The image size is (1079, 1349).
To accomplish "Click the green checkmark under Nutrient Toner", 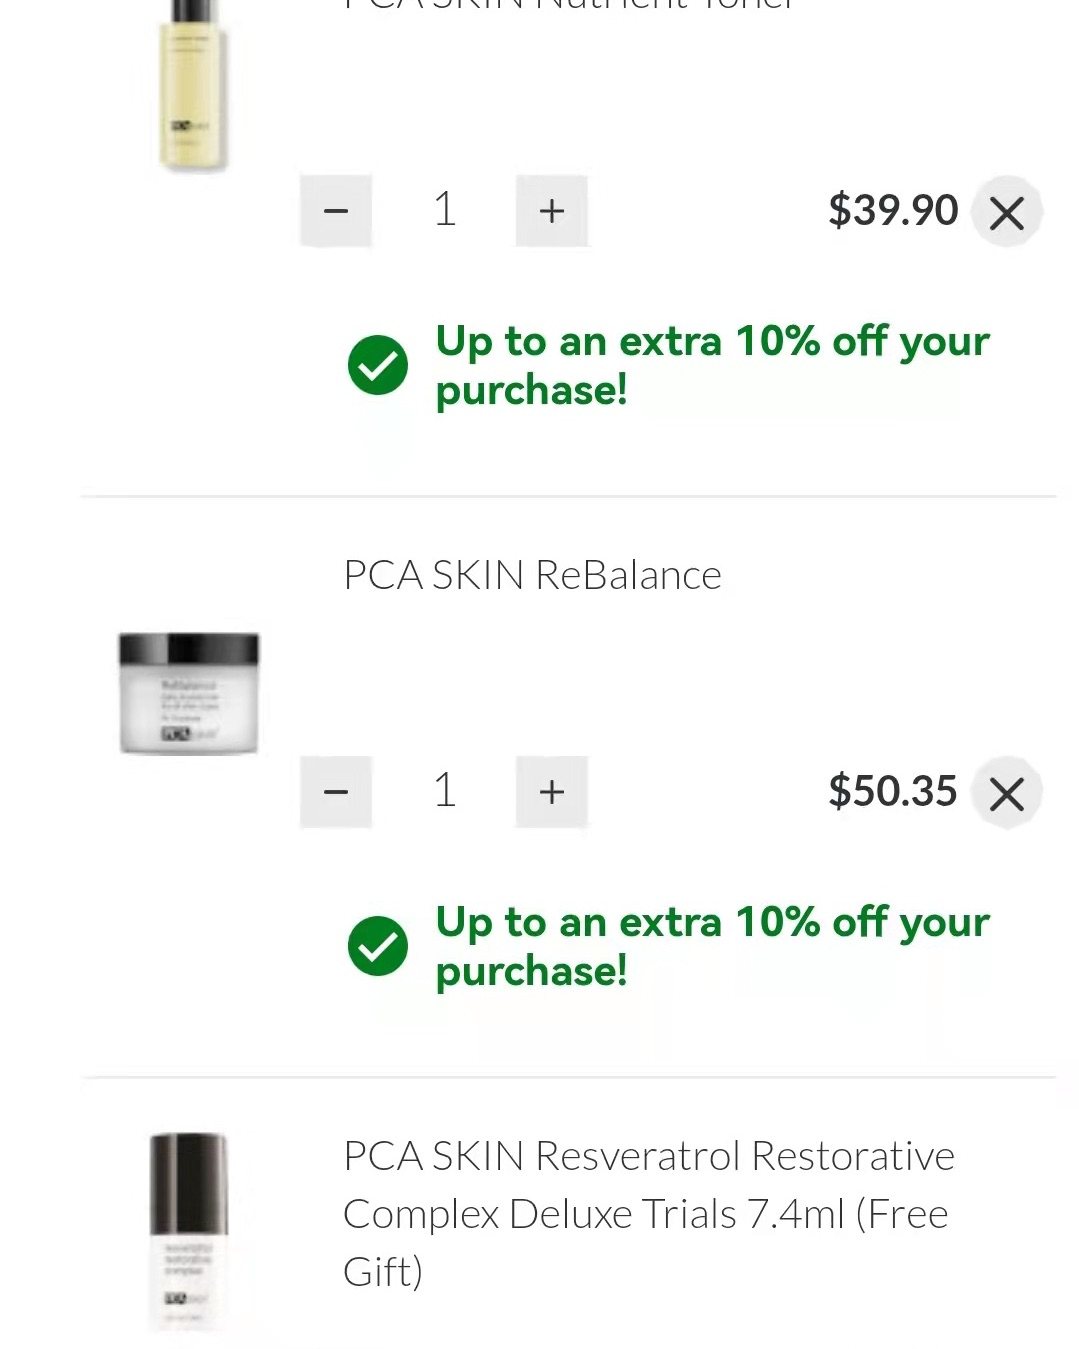I will tap(378, 365).
